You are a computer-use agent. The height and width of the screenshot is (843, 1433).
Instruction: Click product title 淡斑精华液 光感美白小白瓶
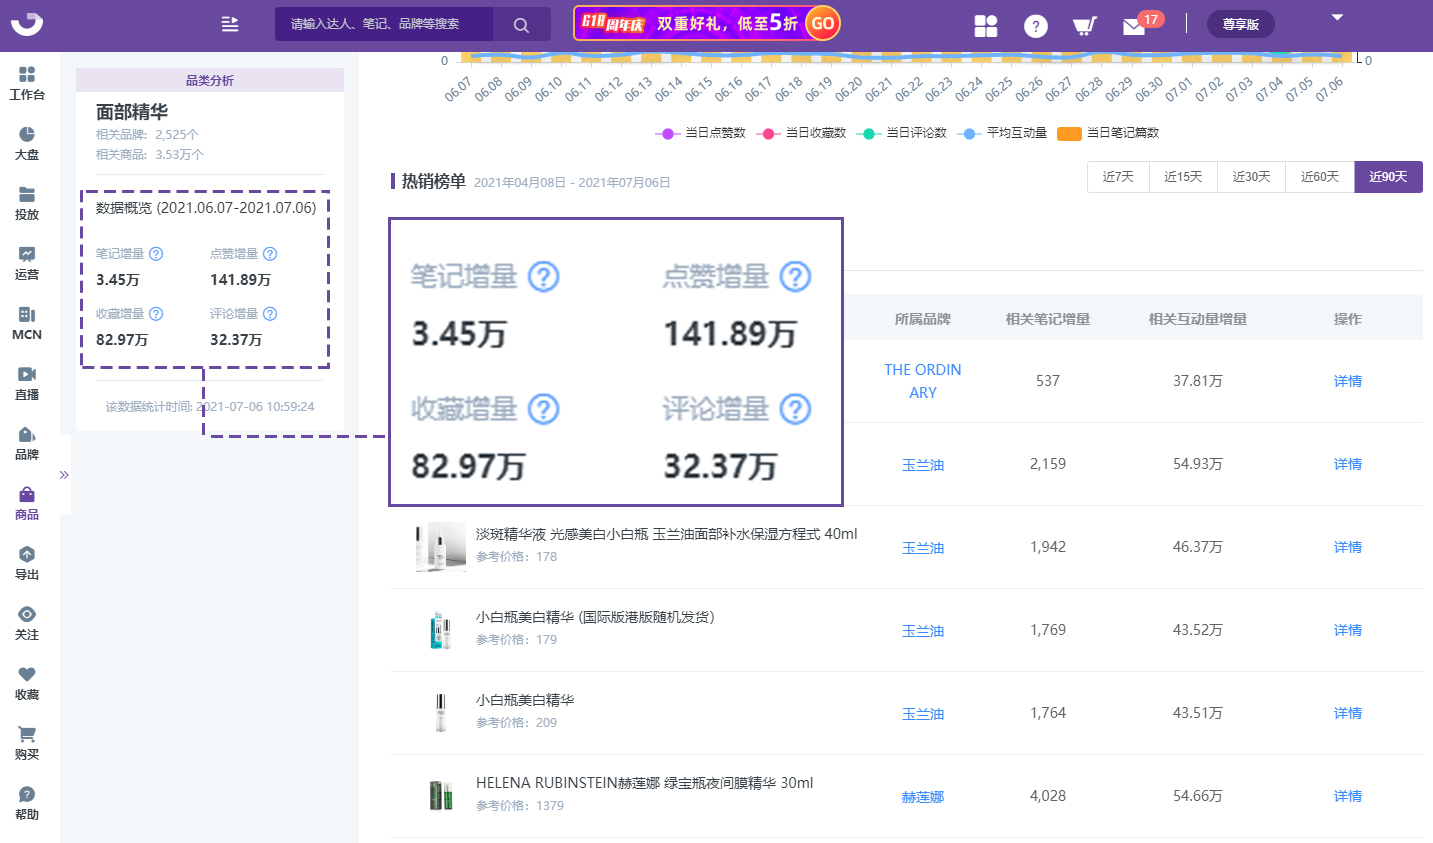(666, 534)
